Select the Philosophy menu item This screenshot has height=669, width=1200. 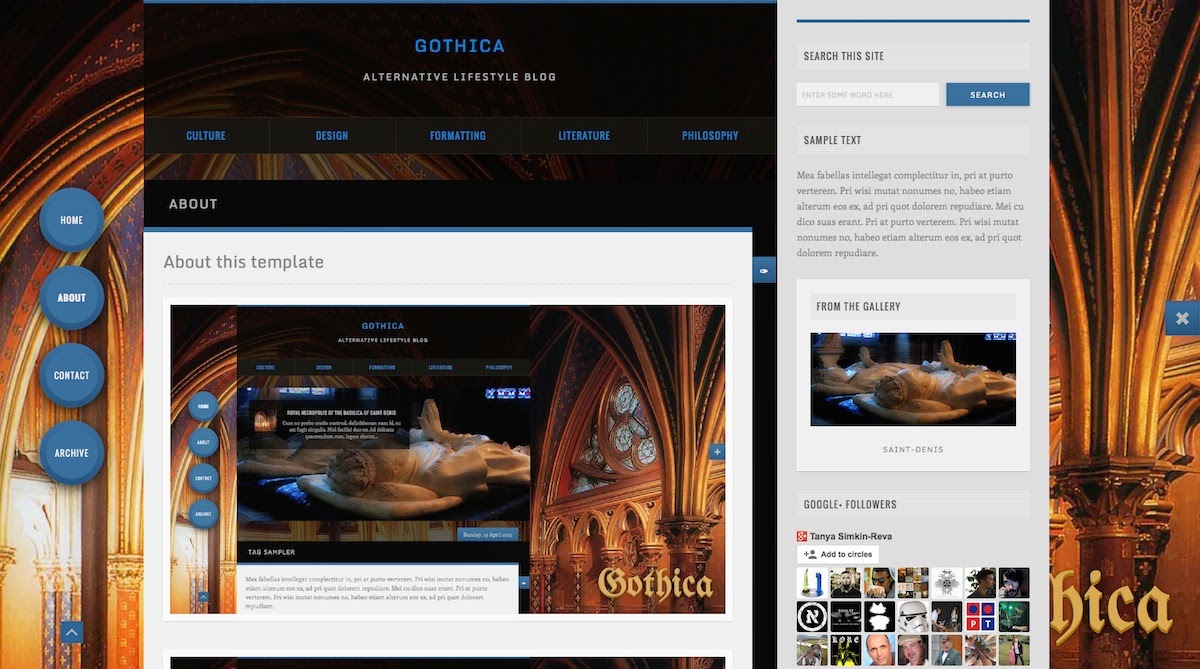pos(710,136)
